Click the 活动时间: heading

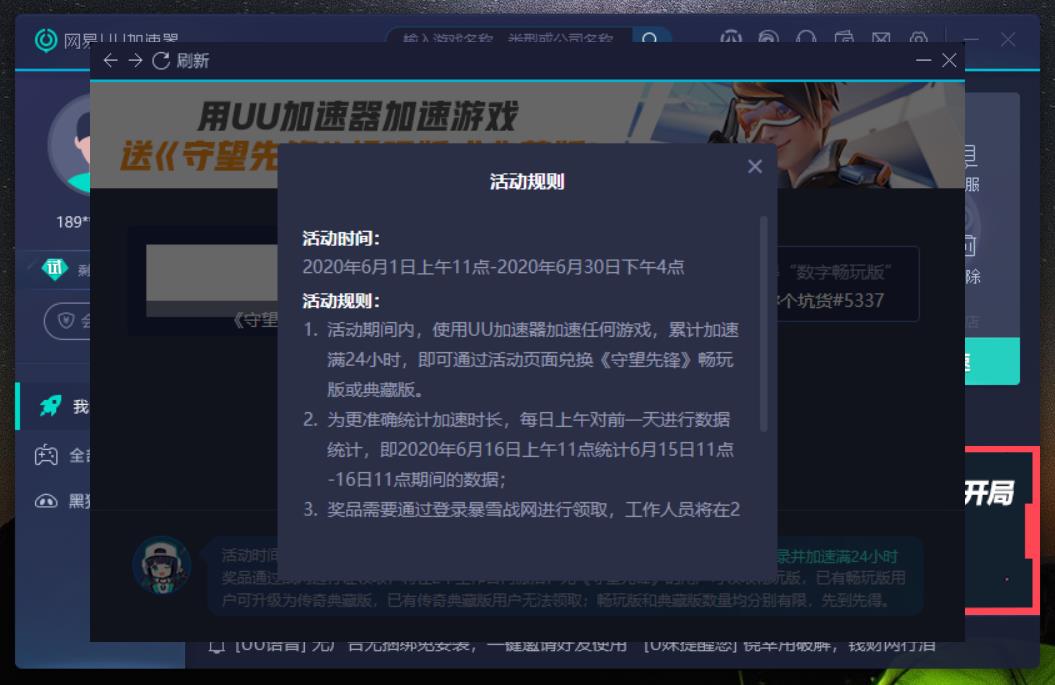click(341, 238)
